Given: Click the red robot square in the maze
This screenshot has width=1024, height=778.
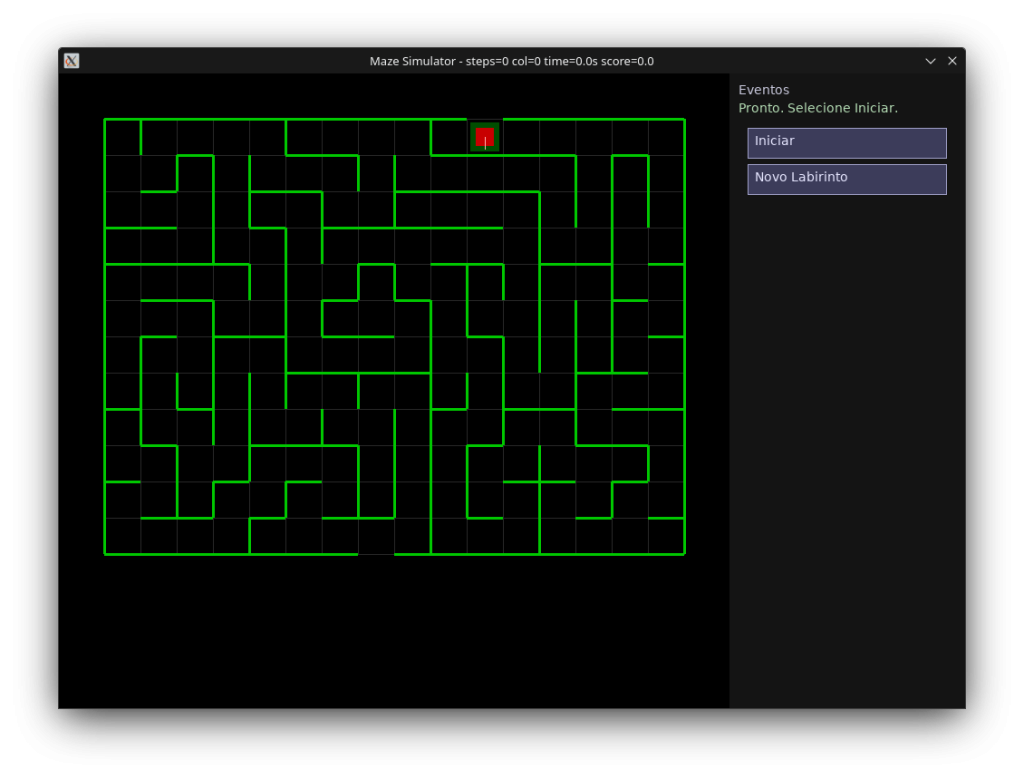Looking at the screenshot, I should 485,136.
